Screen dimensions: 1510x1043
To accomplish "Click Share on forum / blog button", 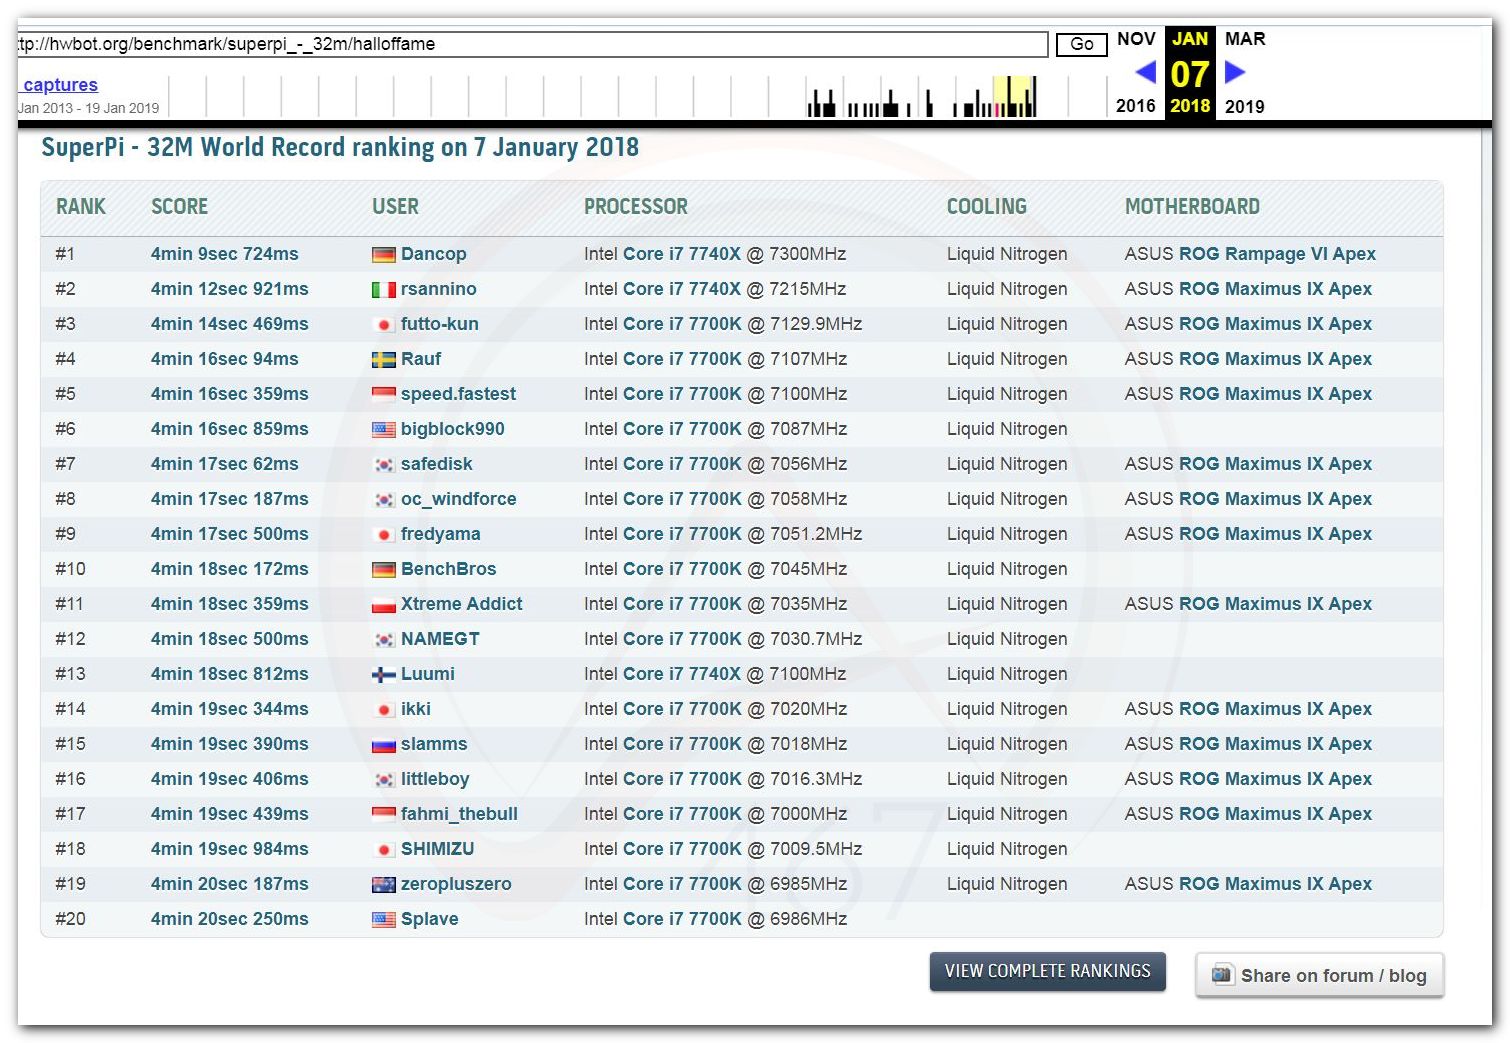I will coord(1319,975).
